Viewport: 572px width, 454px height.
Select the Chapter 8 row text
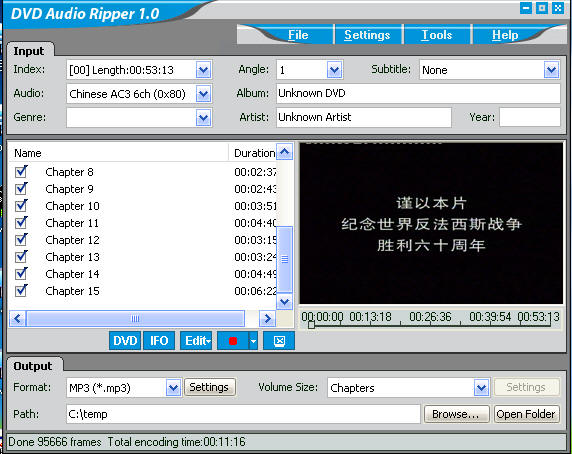69,172
